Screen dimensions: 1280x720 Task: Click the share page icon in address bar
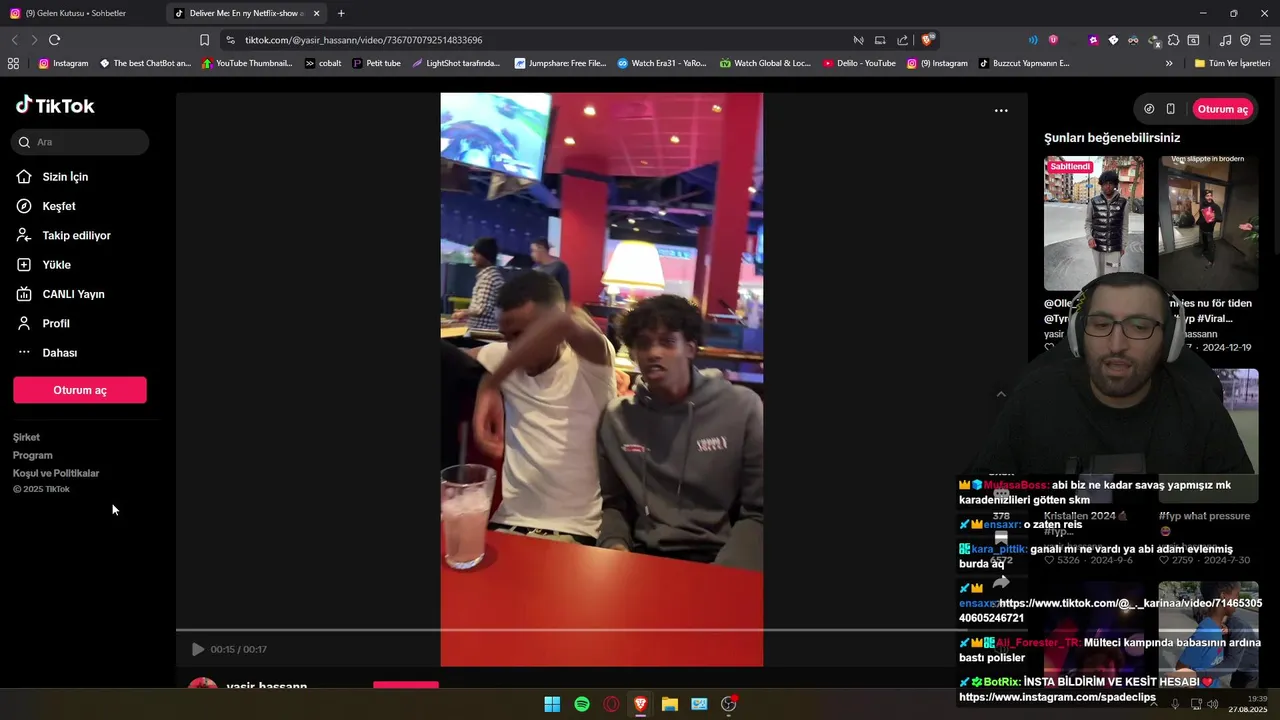point(903,40)
